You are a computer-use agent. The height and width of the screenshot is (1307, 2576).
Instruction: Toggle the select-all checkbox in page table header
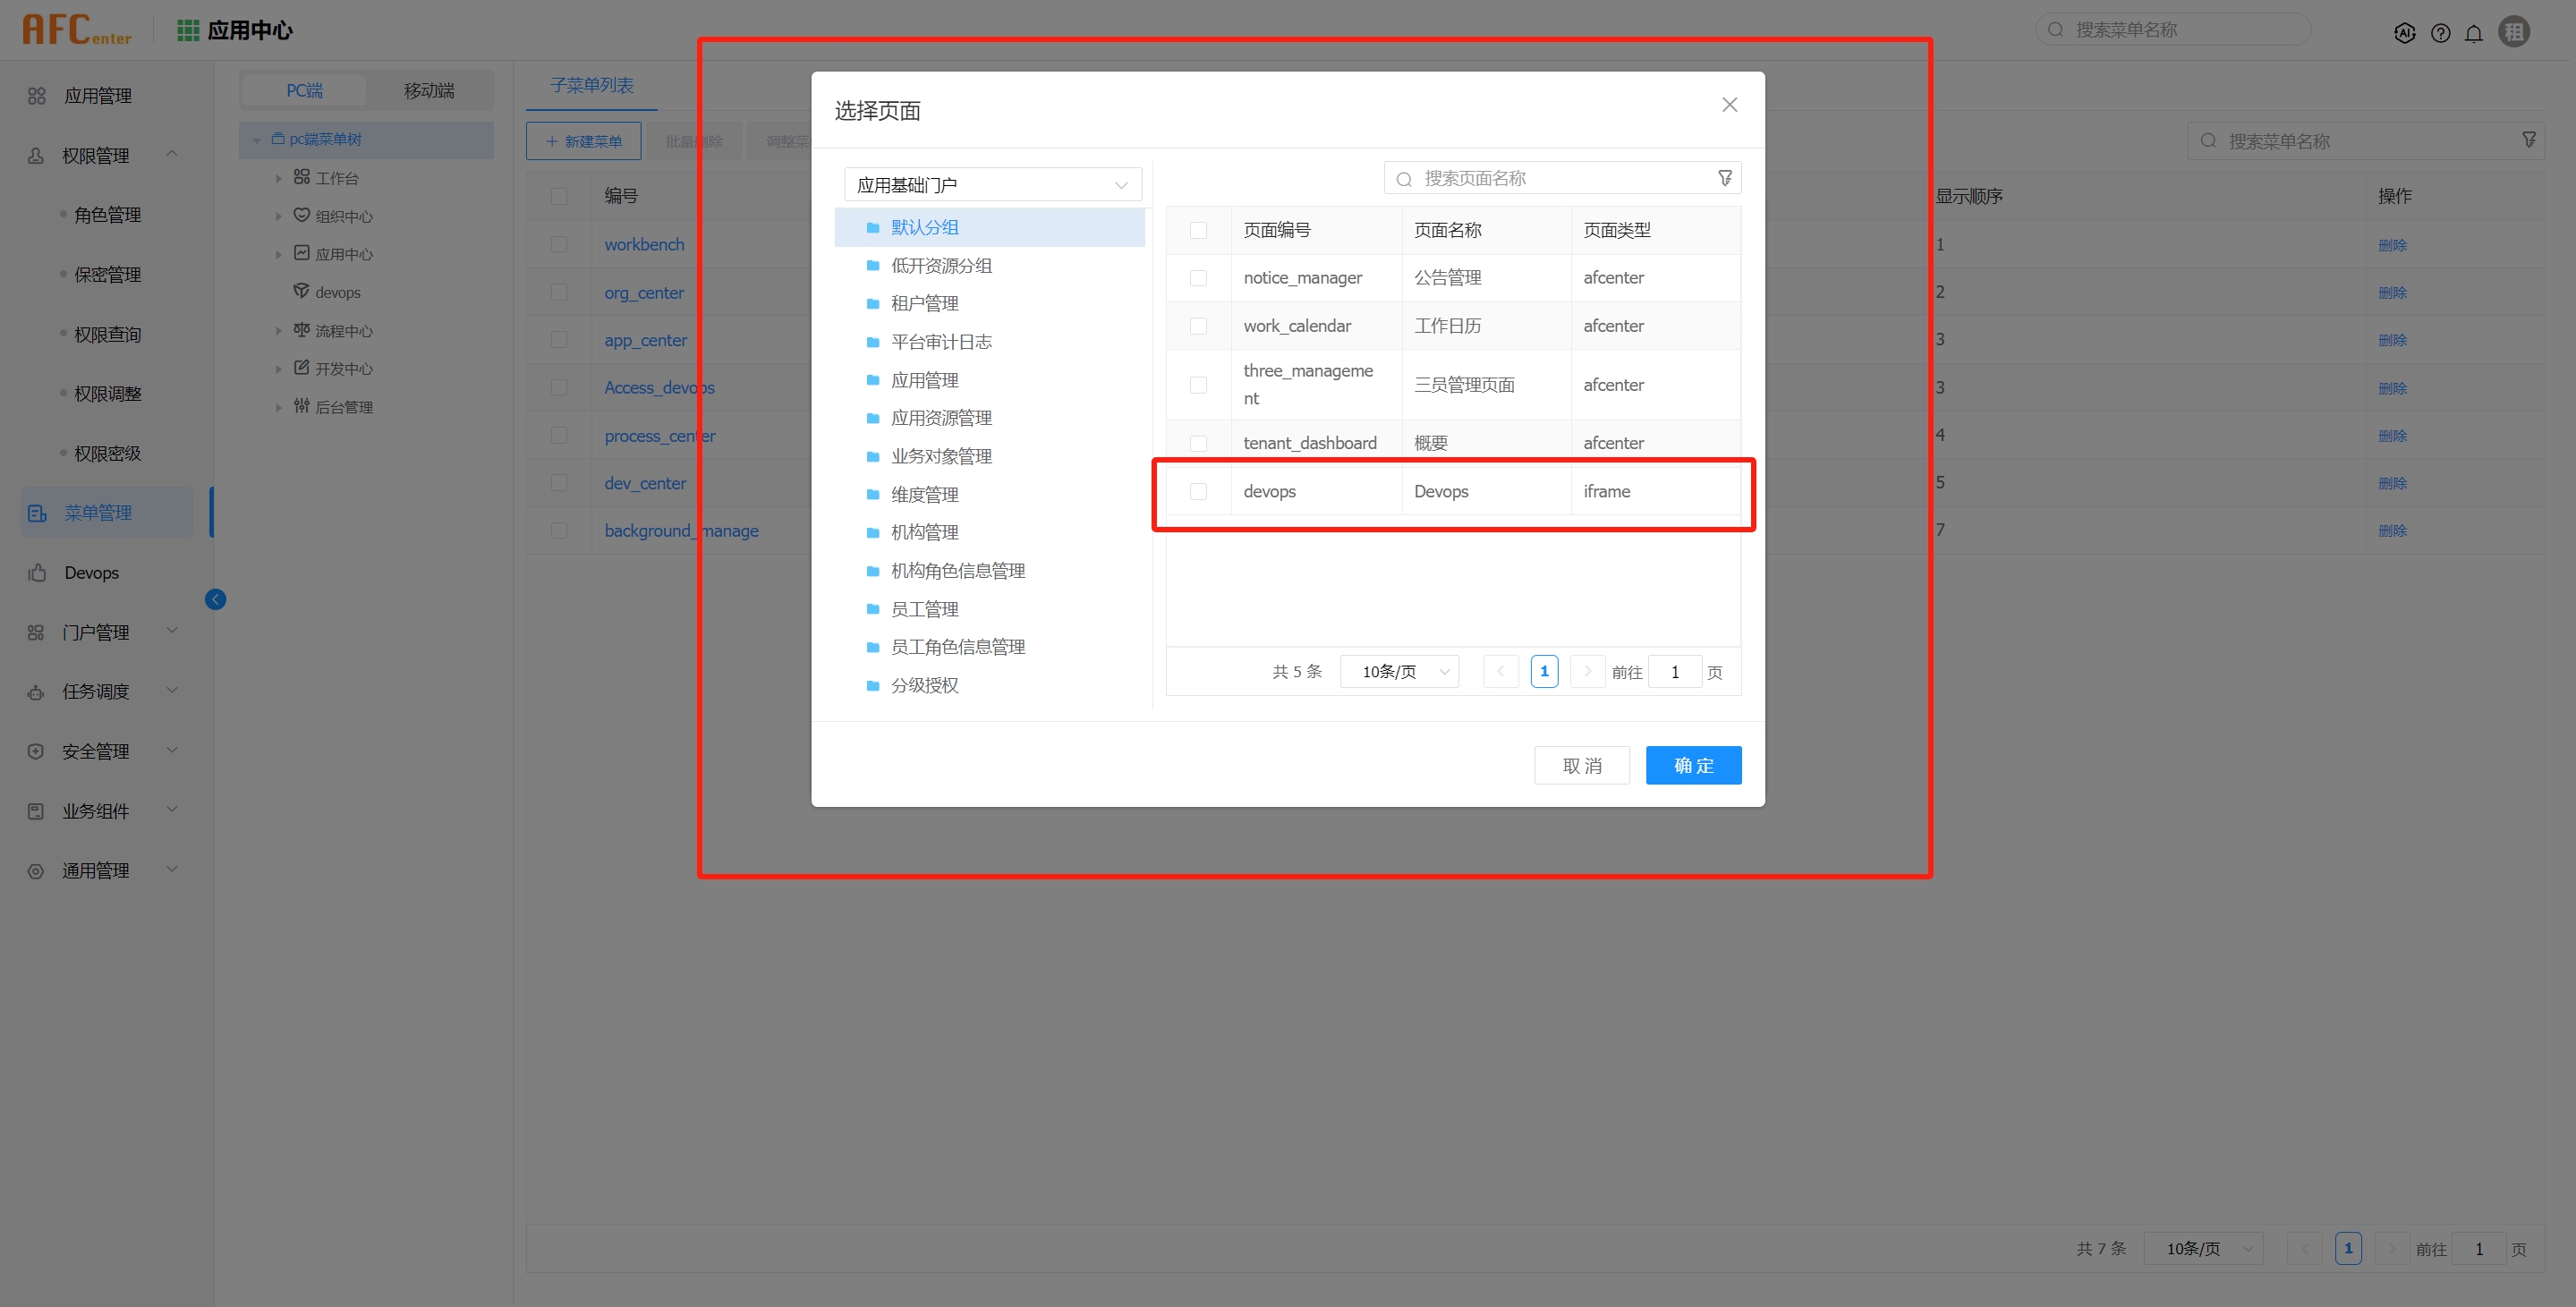(x=1198, y=230)
